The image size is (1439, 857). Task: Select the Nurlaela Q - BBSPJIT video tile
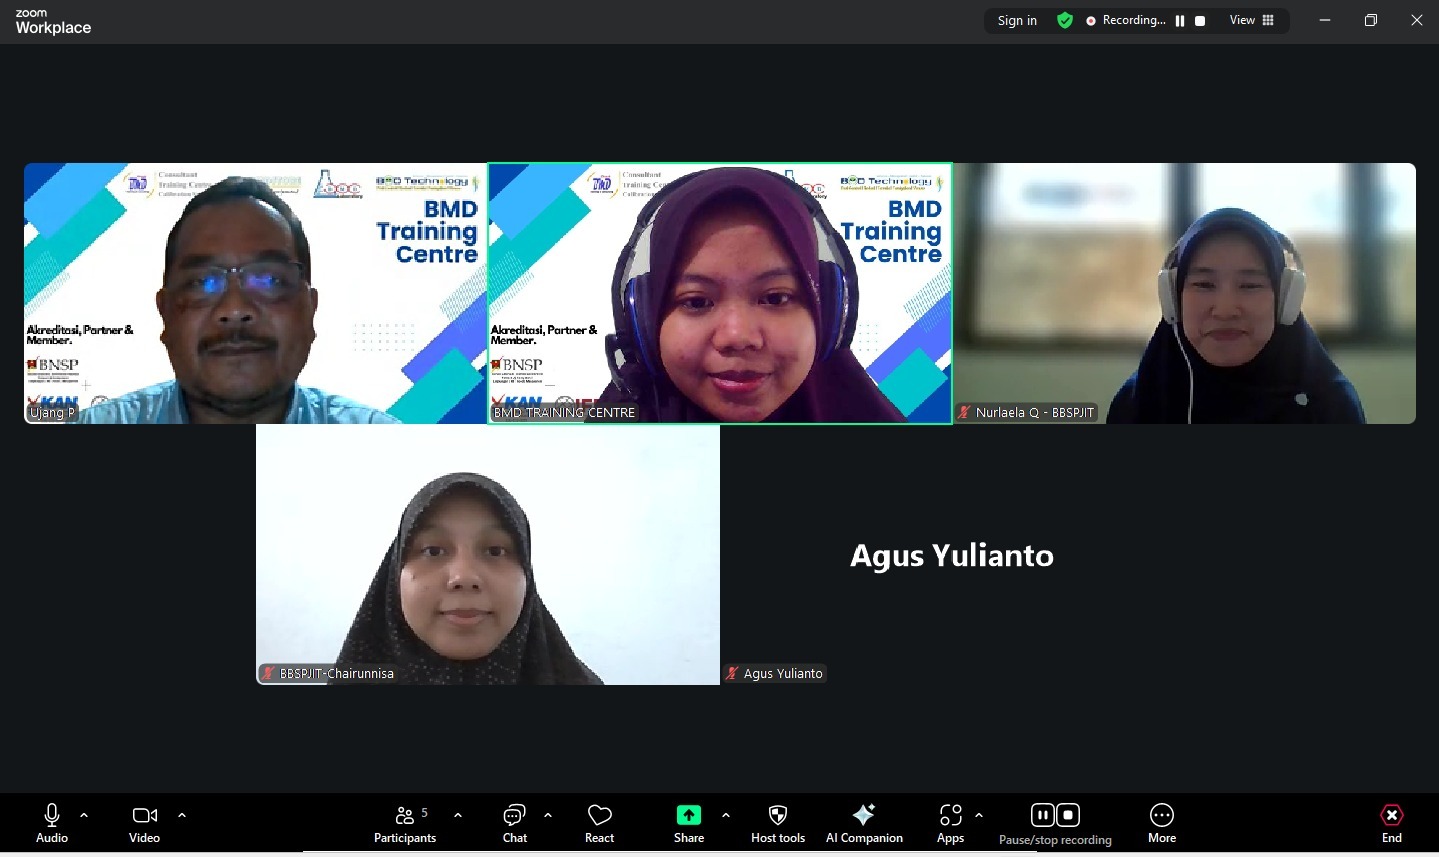(x=1184, y=293)
